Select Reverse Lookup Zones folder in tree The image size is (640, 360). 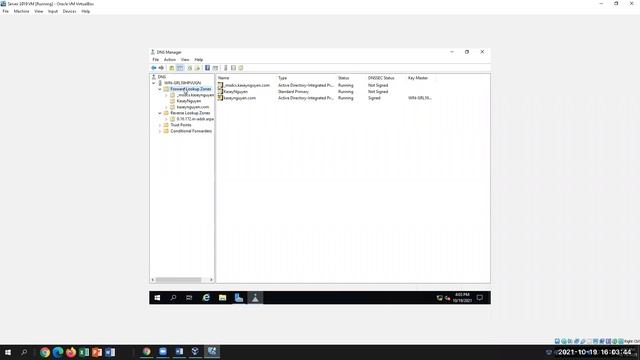190,113
